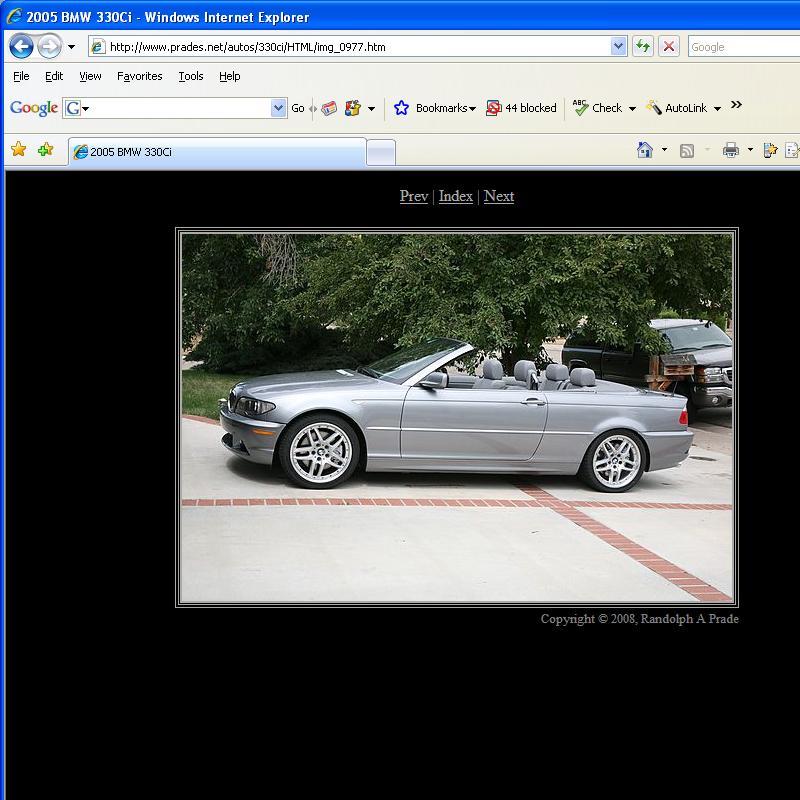Open the Help menu
800x800 pixels.
pyautogui.click(x=230, y=76)
